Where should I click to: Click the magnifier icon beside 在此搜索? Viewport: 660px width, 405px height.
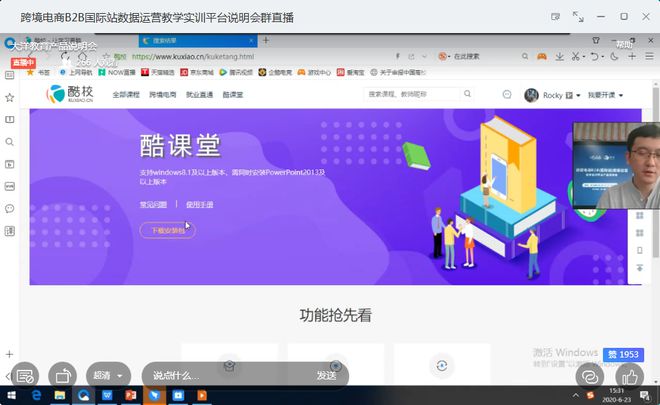pos(525,56)
